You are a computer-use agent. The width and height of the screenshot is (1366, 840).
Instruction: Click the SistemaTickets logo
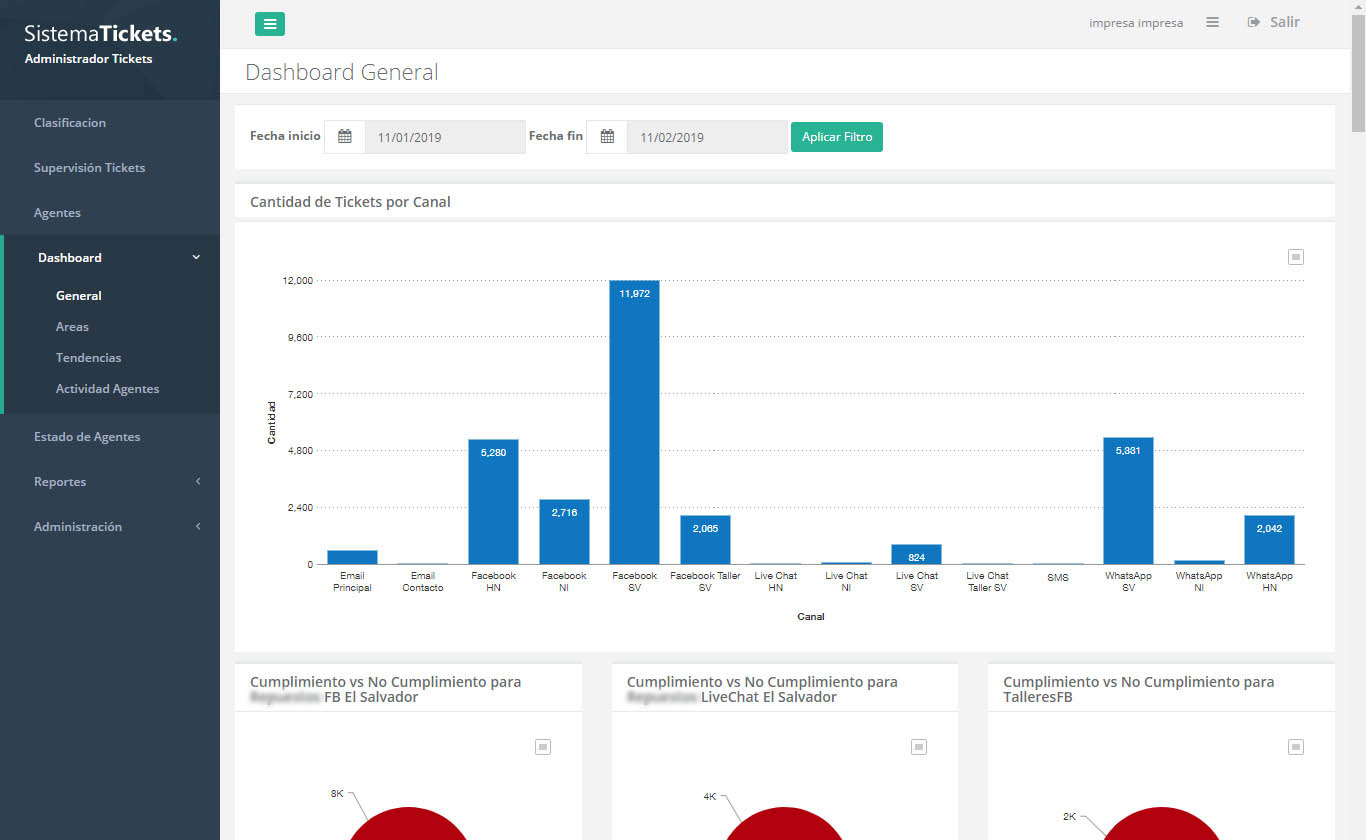click(101, 33)
